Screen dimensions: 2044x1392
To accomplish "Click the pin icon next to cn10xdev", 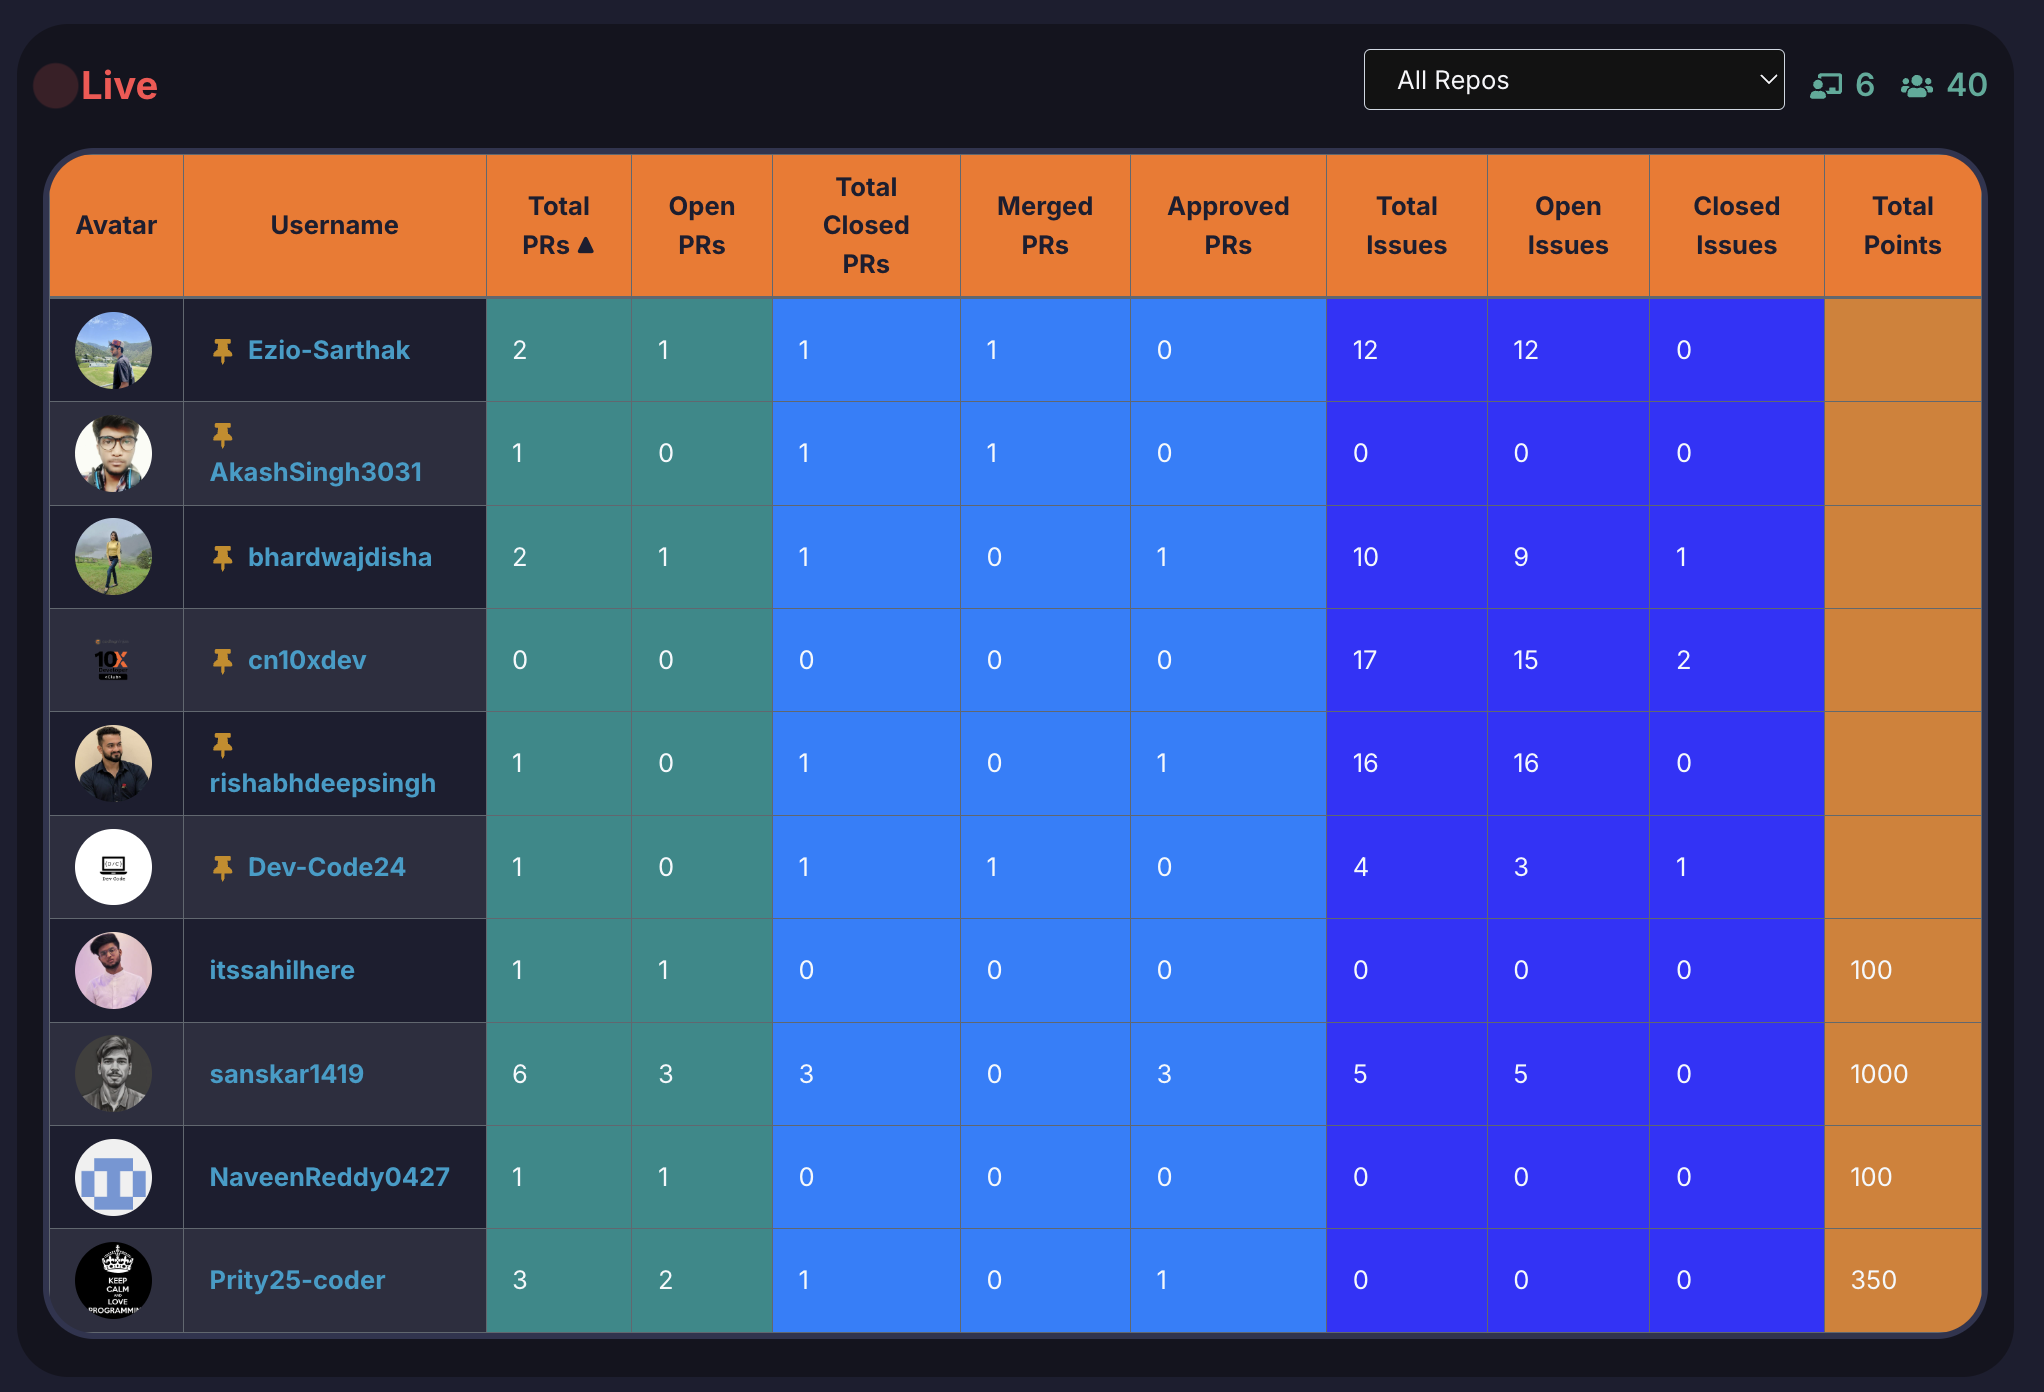I will click(222, 660).
